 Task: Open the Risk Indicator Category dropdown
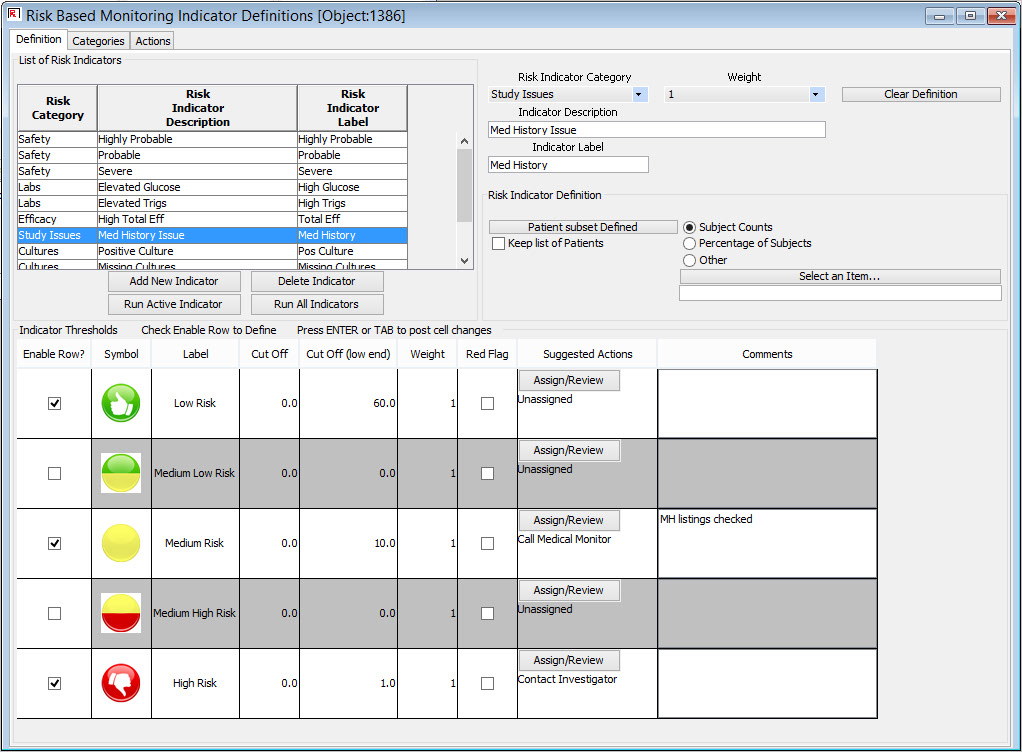[639, 94]
